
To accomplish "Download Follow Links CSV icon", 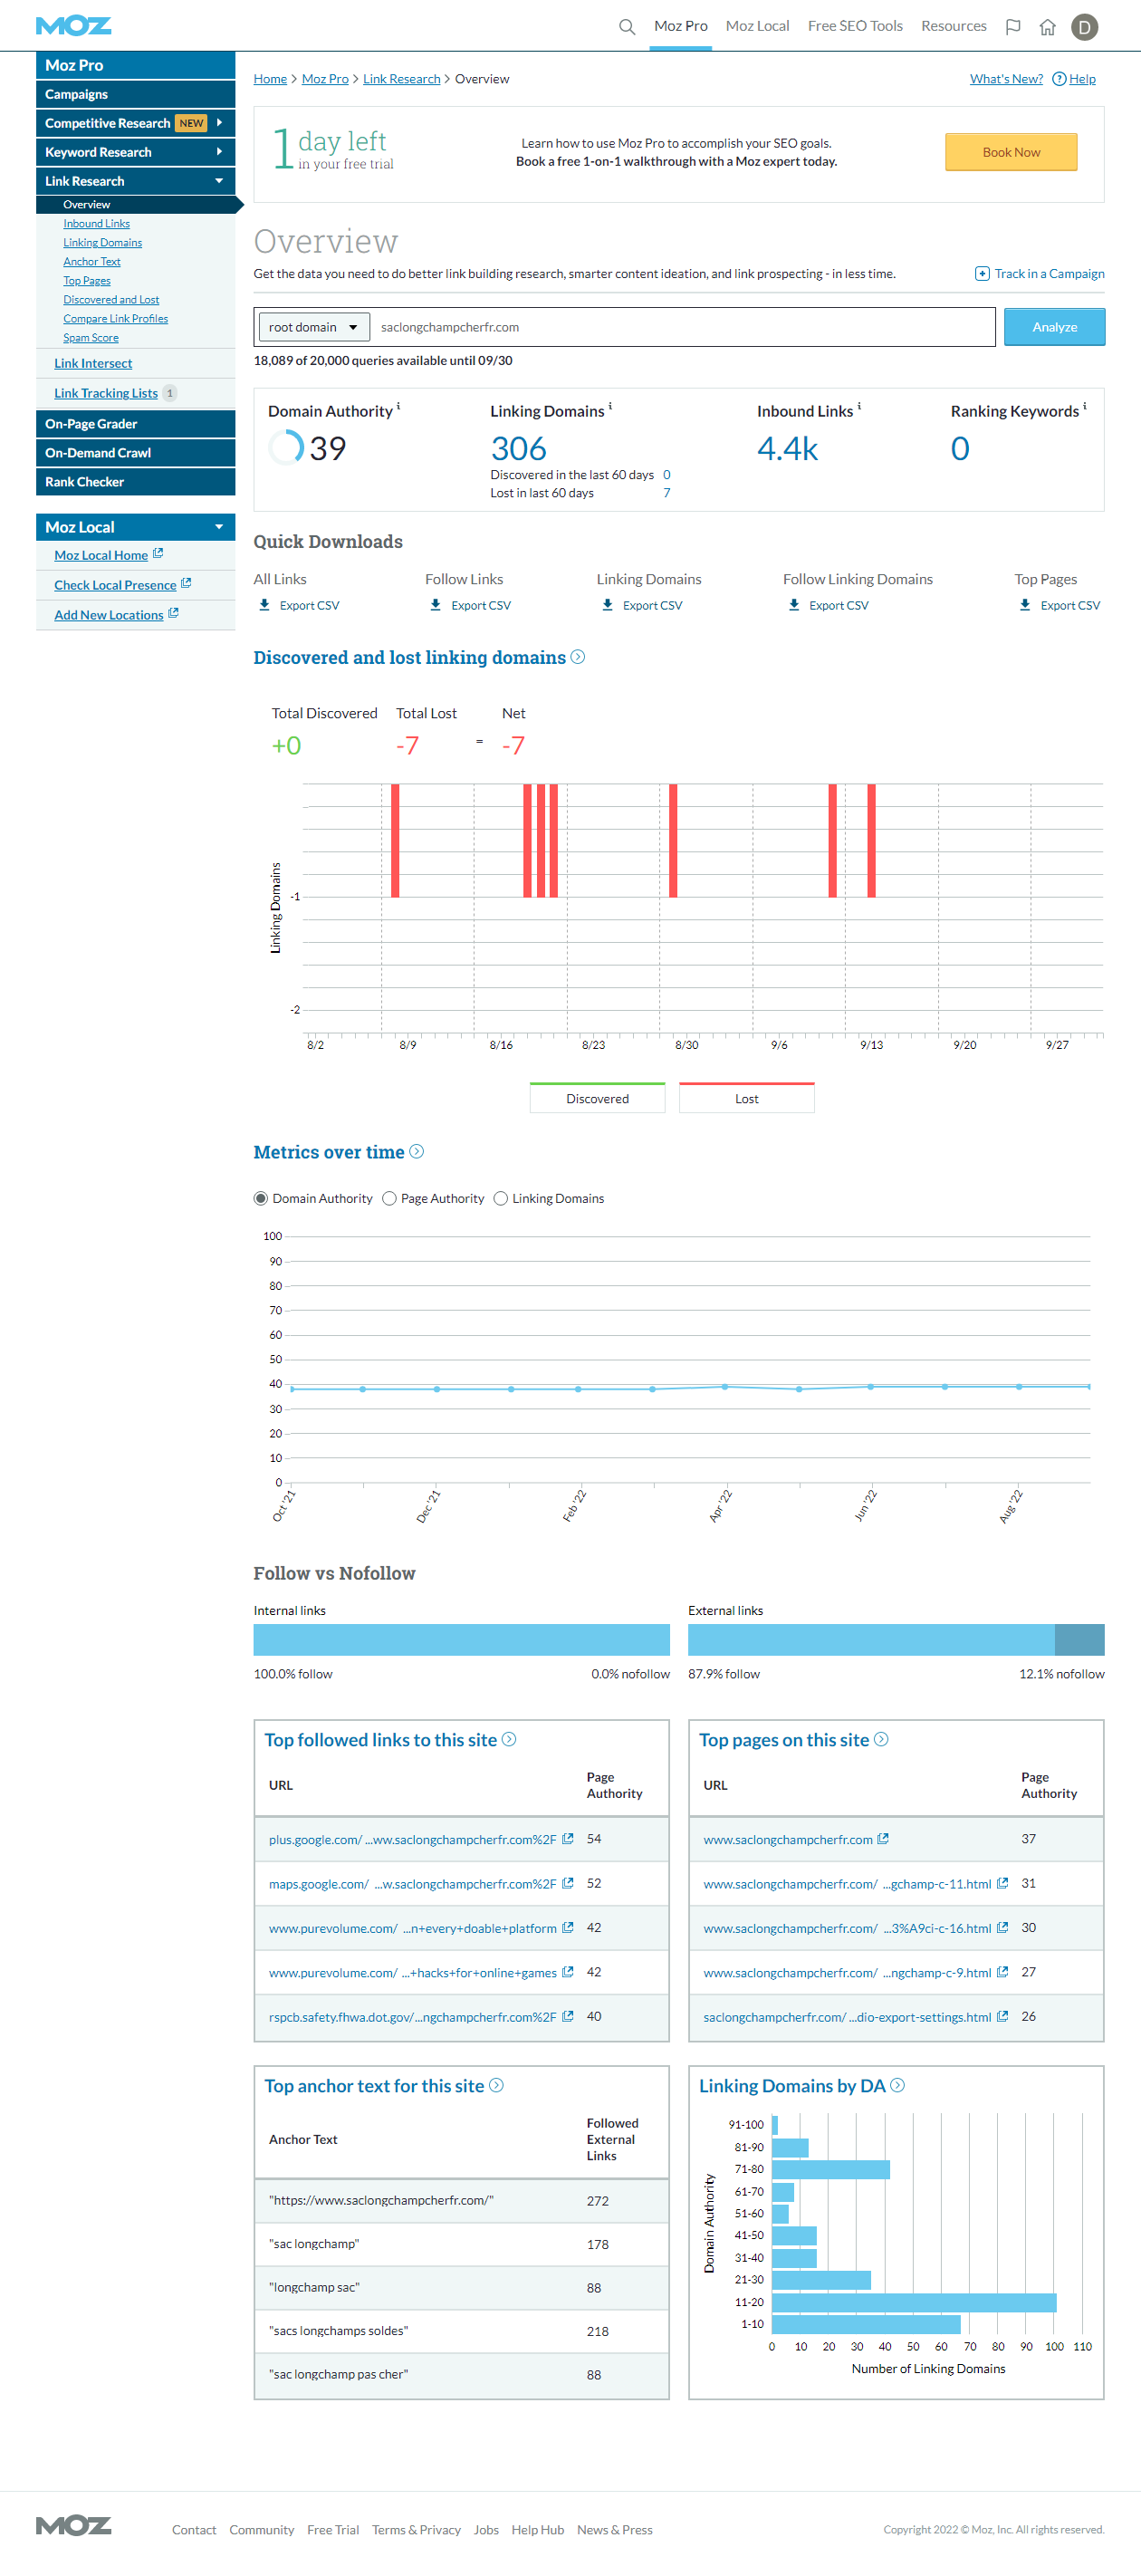I will pyautogui.click(x=436, y=605).
